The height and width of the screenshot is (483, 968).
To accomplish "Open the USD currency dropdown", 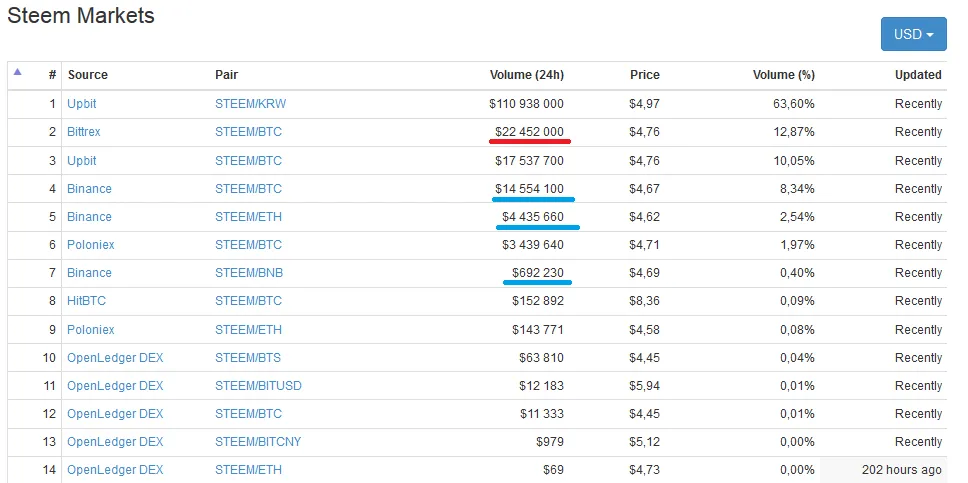I will [x=913, y=34].
